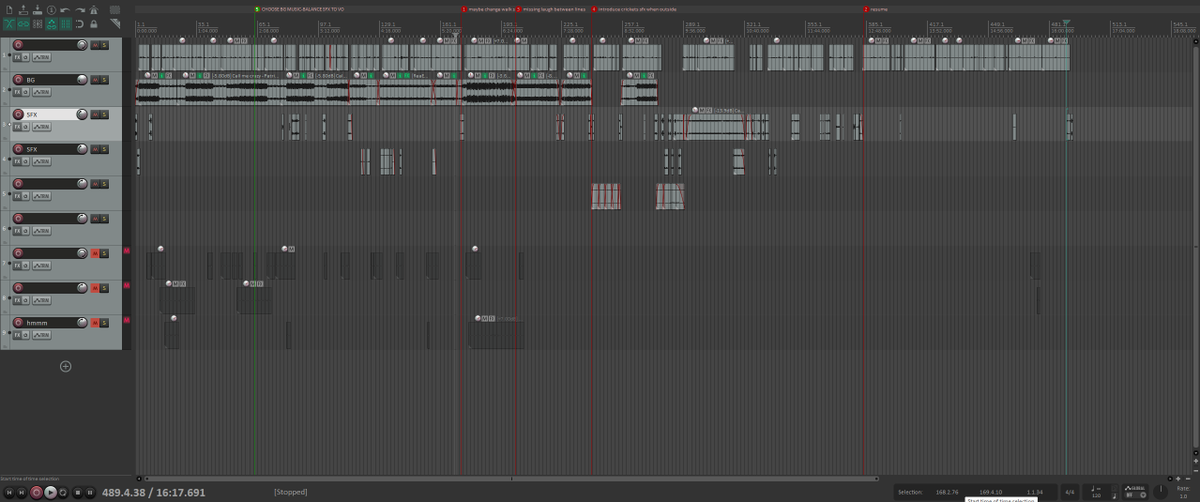Arm record on track 4 SFX
Screen dimensions: 1200x502
[x=18, y=149]
